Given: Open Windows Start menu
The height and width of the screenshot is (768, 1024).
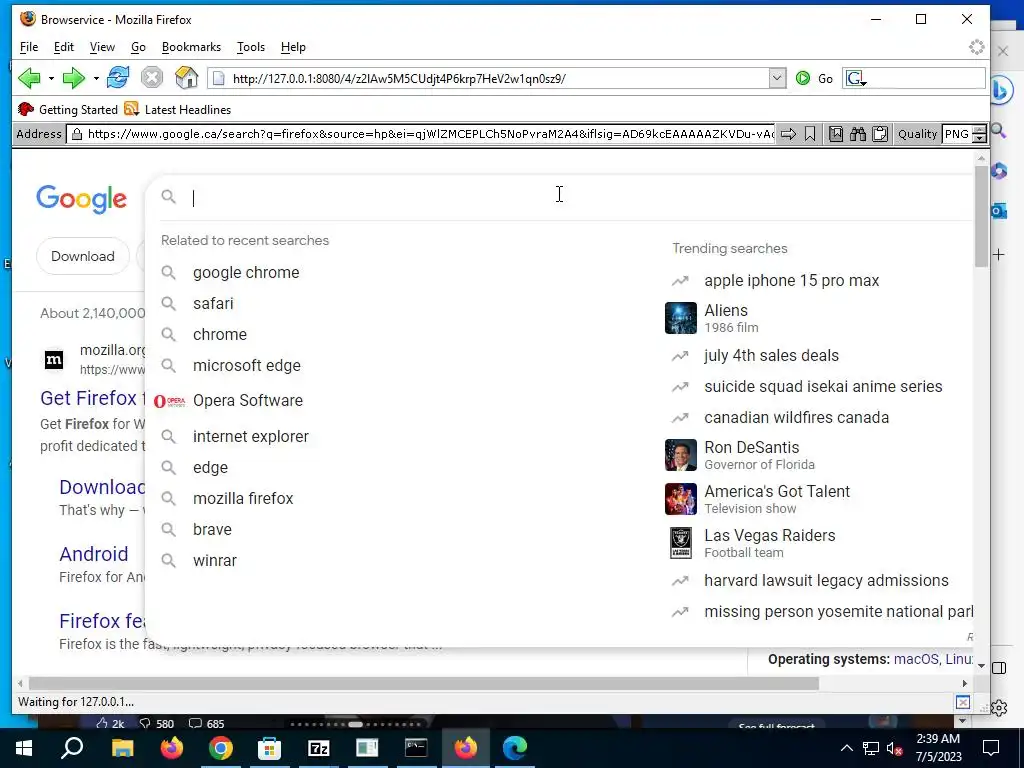Looking at the screenshot, I should (24, 748).
